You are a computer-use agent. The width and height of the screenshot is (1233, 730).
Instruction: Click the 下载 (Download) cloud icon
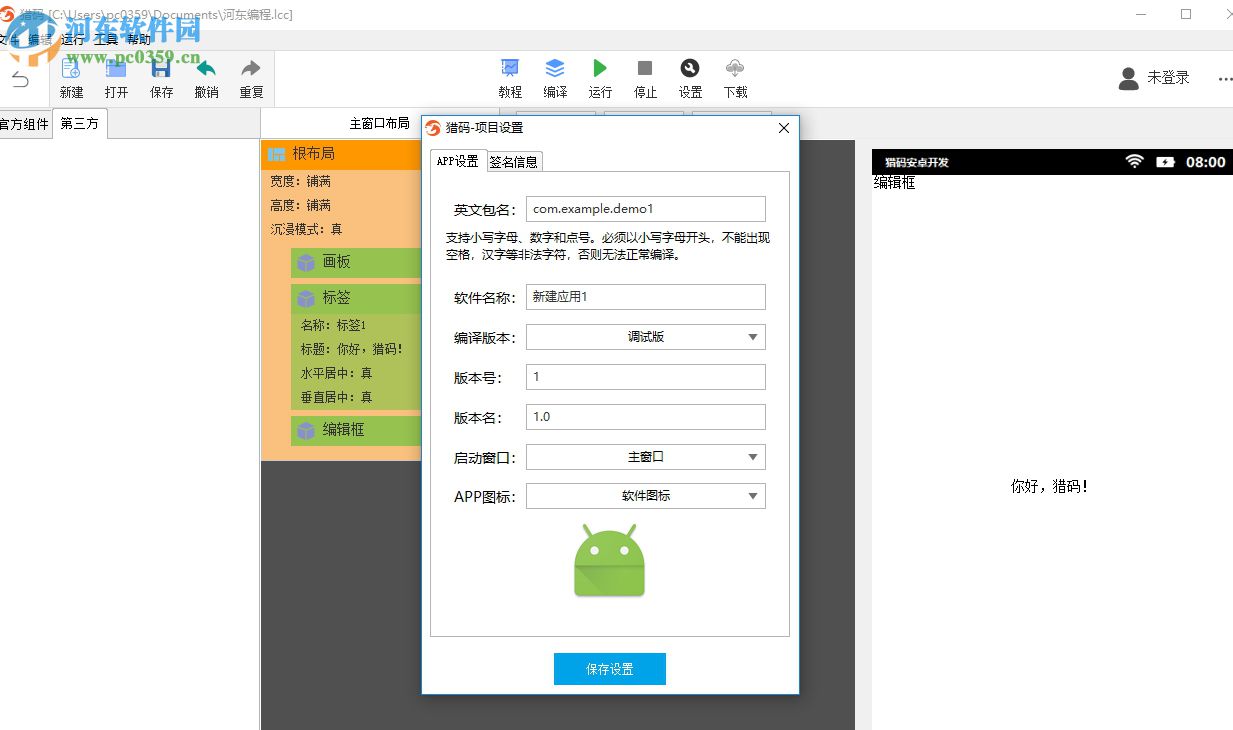(735, 68)
